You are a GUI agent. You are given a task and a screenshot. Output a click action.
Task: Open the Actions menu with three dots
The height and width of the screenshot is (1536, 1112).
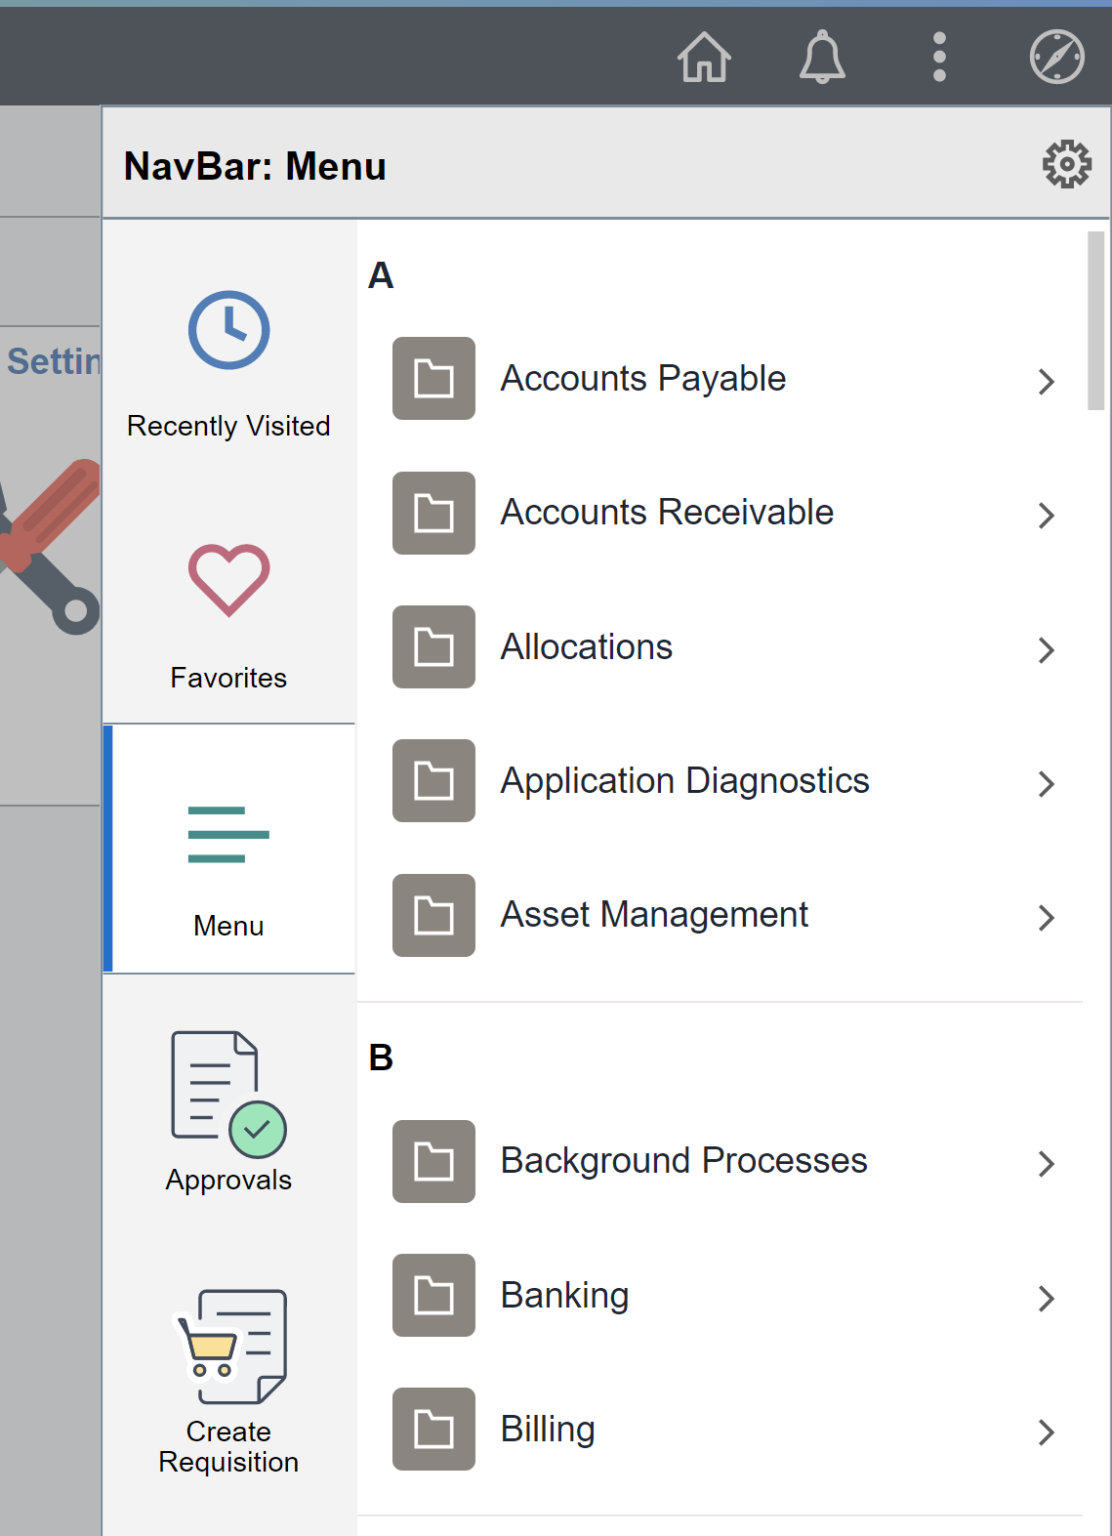(938, 57)
